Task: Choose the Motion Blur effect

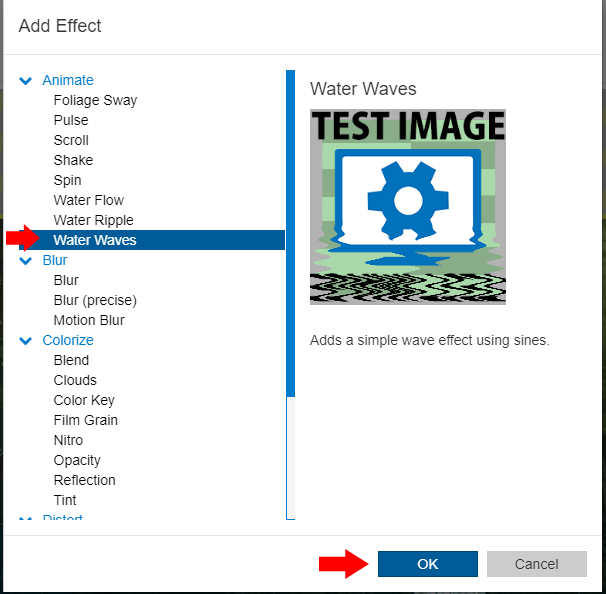Action: [x=89, y=320]
